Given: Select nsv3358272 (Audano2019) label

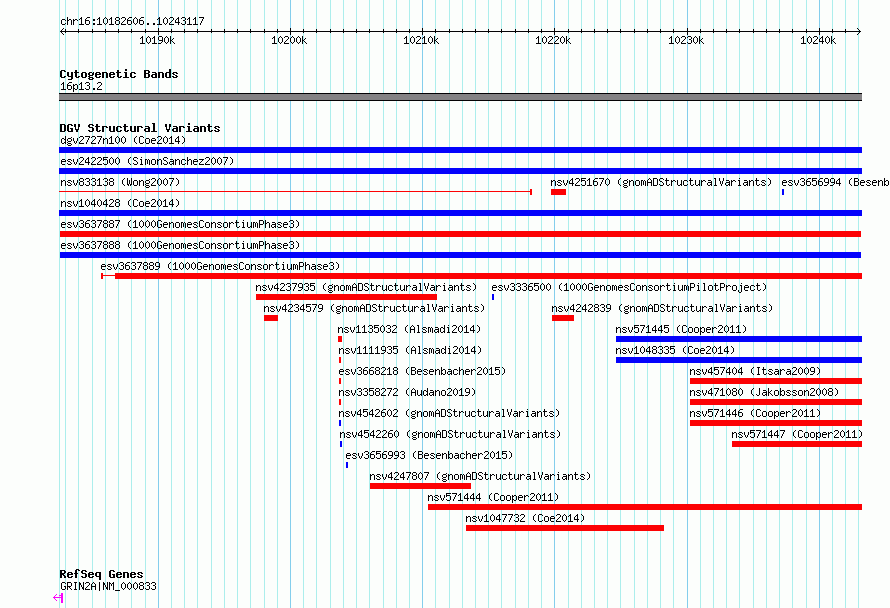Looking at the screenshot, I should 407,392.
